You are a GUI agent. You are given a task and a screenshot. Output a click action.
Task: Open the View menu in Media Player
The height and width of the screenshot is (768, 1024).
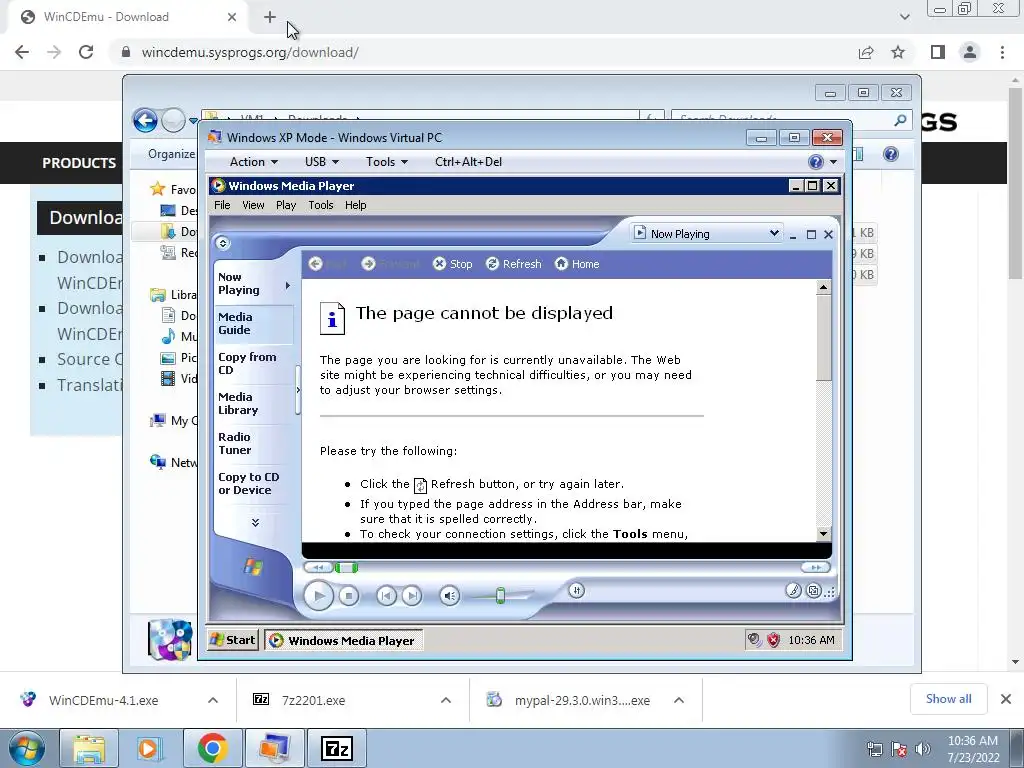(253, 205)
